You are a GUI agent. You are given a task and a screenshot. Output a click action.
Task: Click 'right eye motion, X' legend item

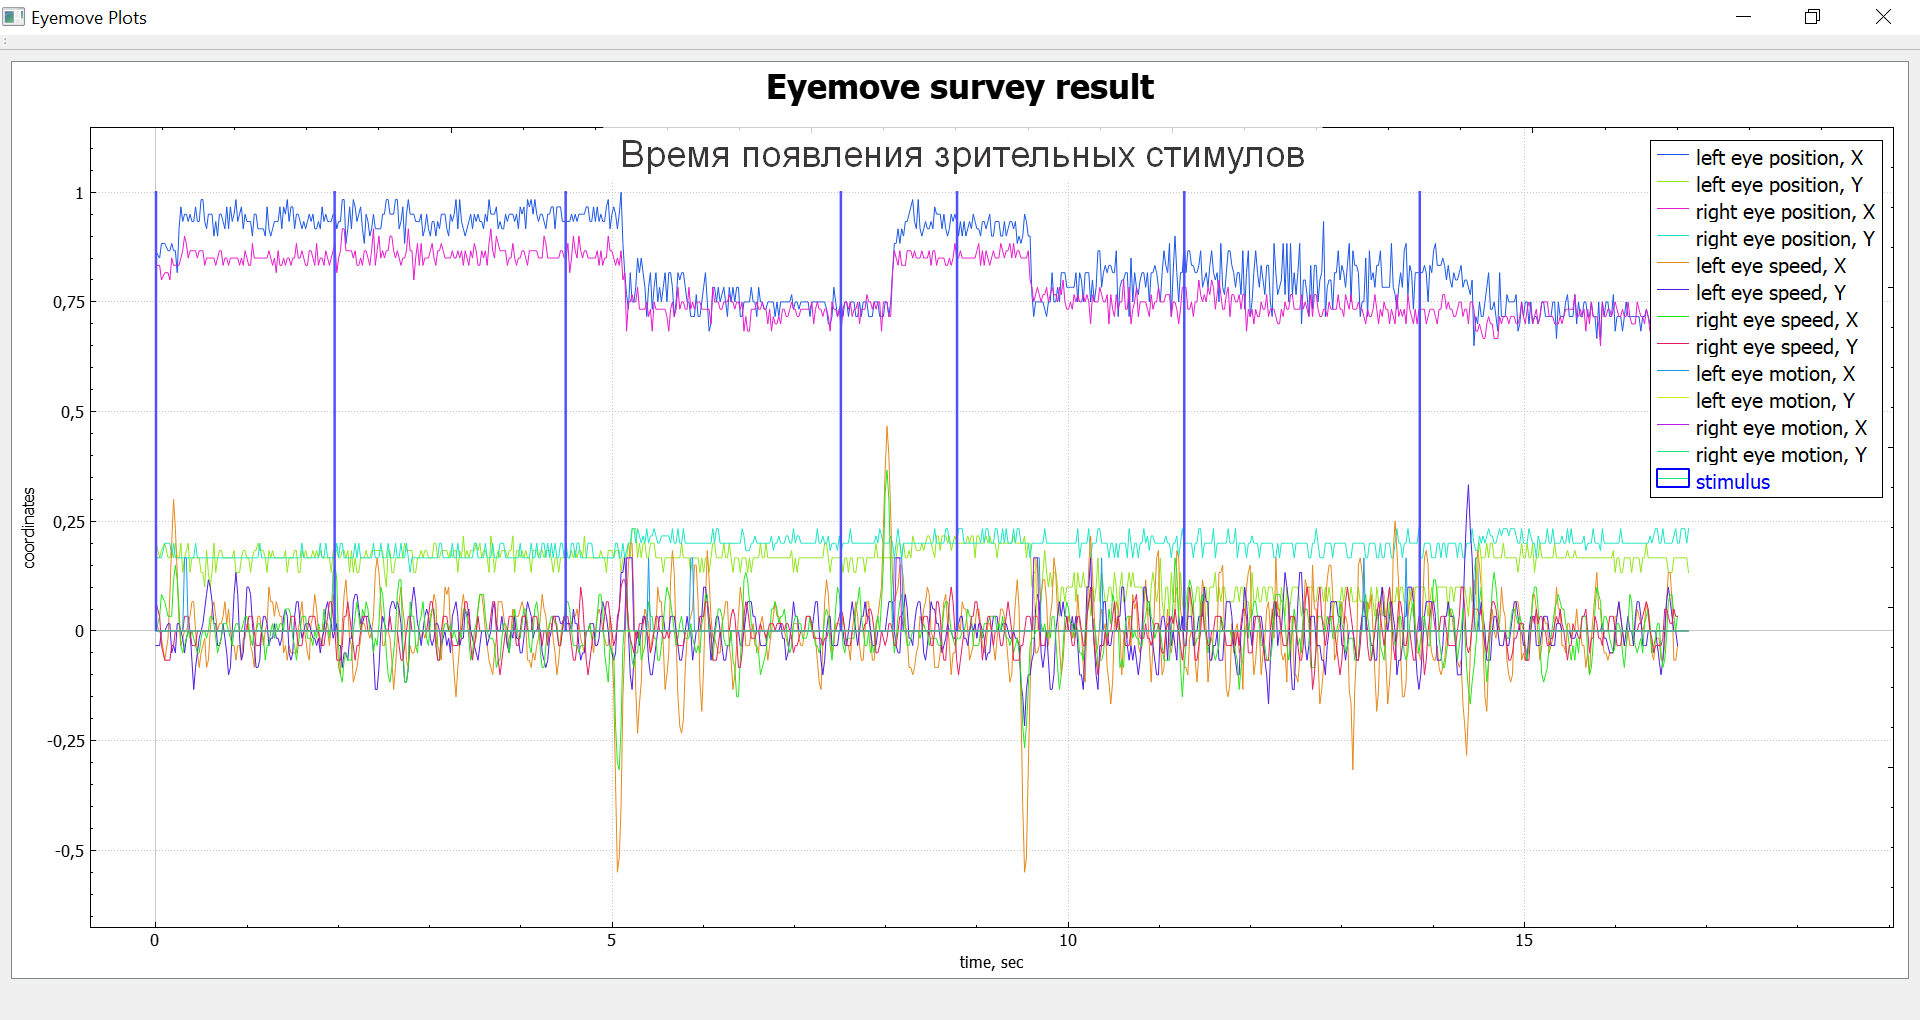click(x=1780, y=428)
